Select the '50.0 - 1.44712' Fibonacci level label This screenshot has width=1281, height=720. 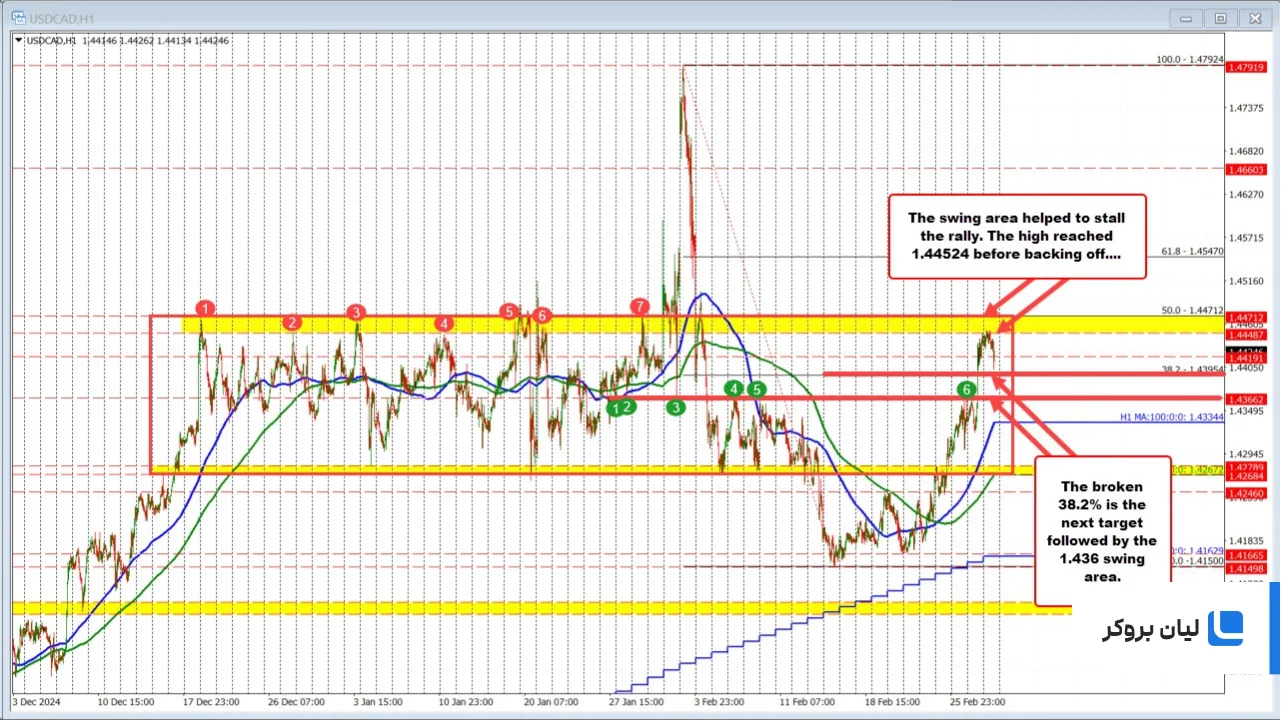(1192, 310)
